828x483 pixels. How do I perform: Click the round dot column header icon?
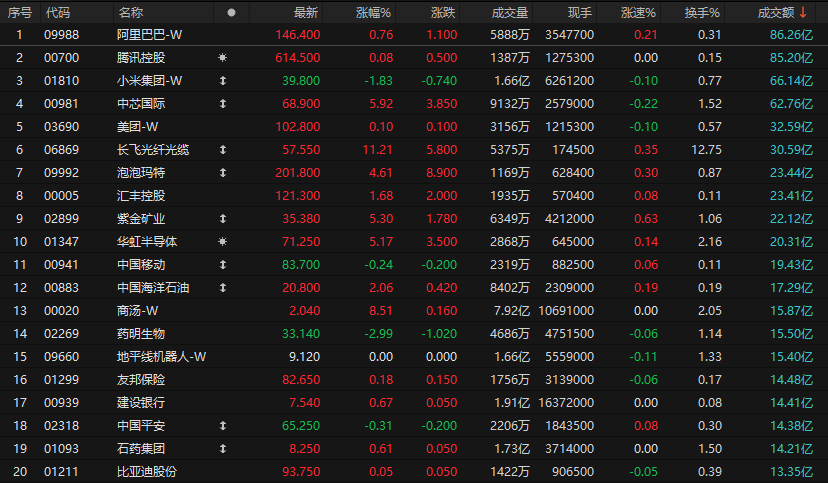coord(231,13)
